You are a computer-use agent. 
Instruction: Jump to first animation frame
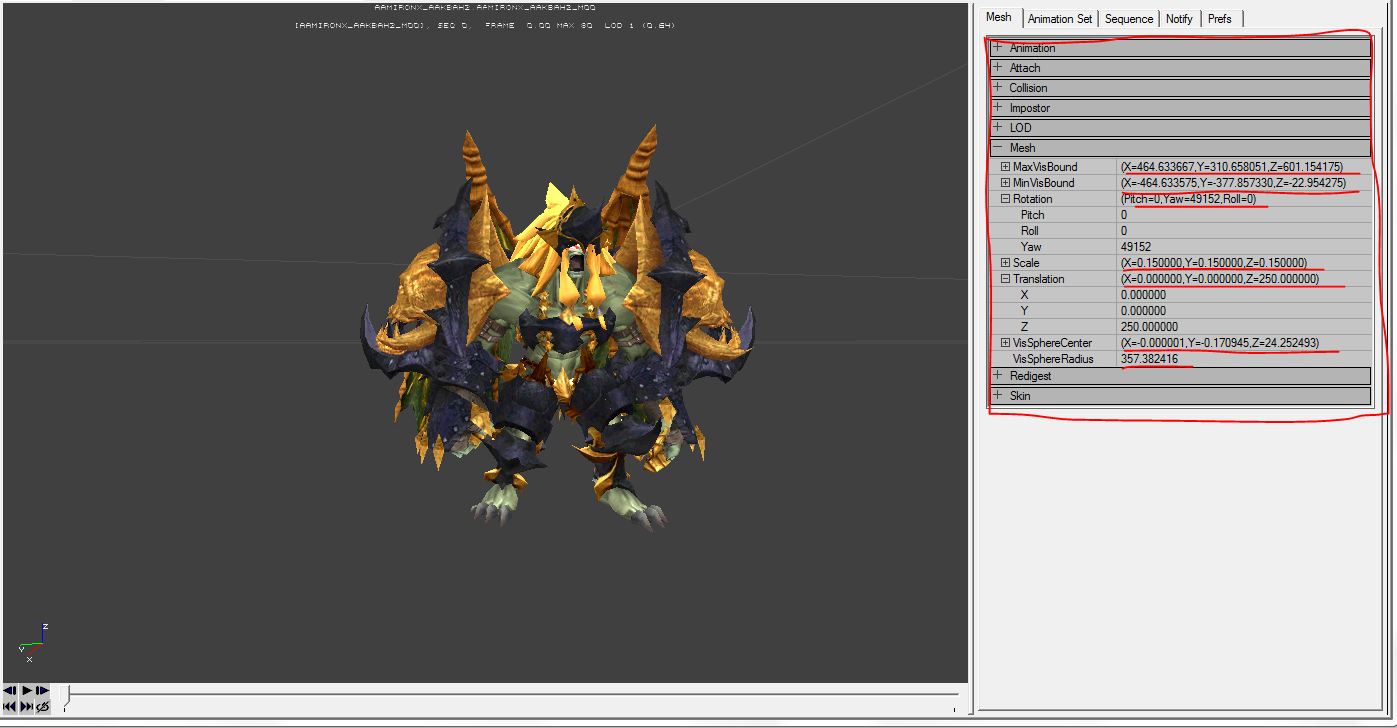pos(10,706)
